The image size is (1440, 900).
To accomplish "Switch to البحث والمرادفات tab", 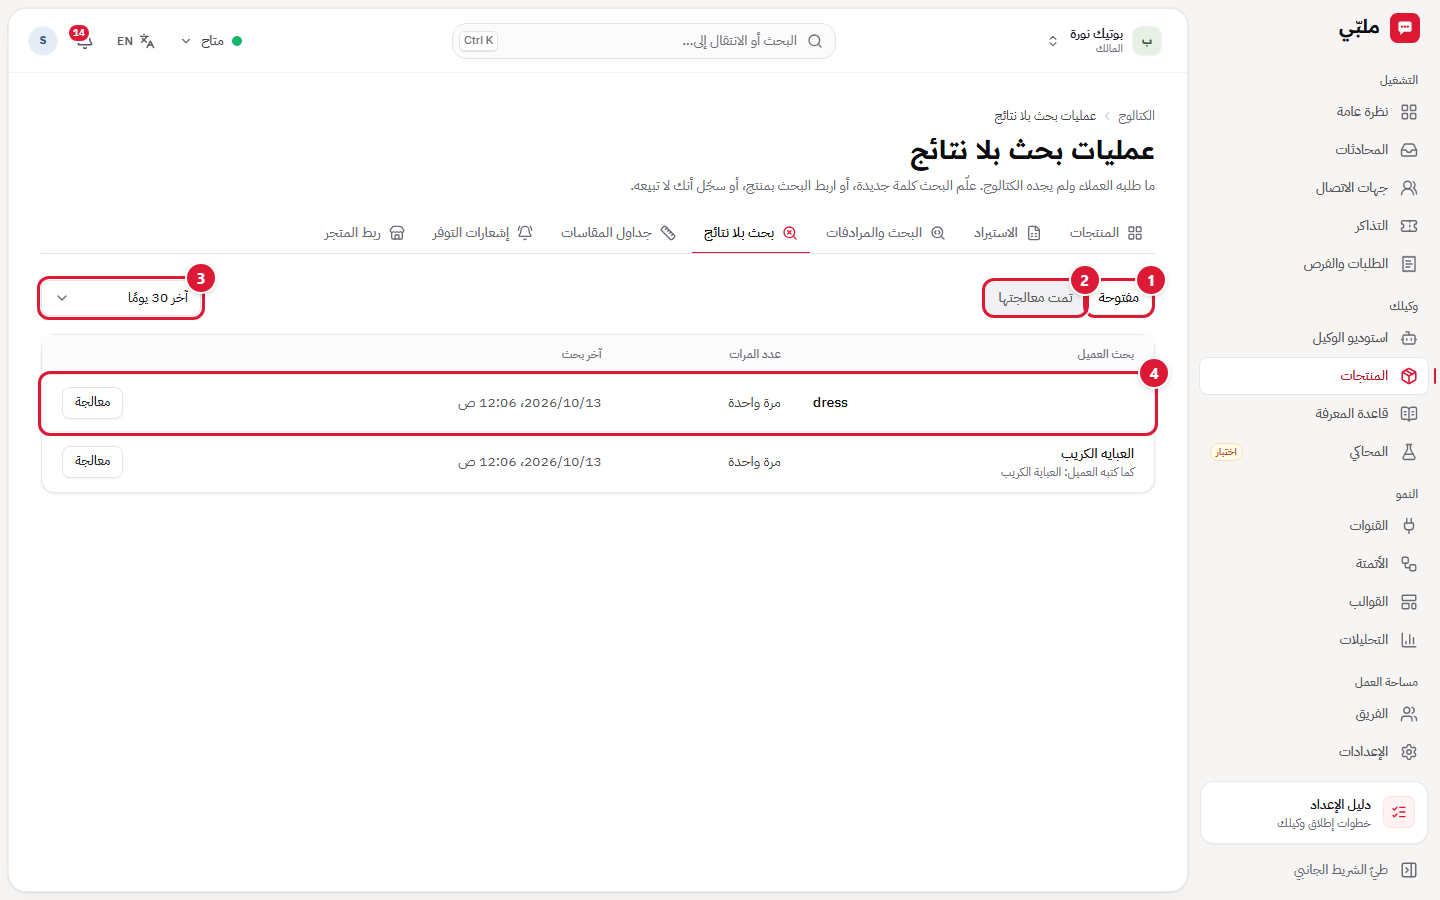I will pos(885,233).
